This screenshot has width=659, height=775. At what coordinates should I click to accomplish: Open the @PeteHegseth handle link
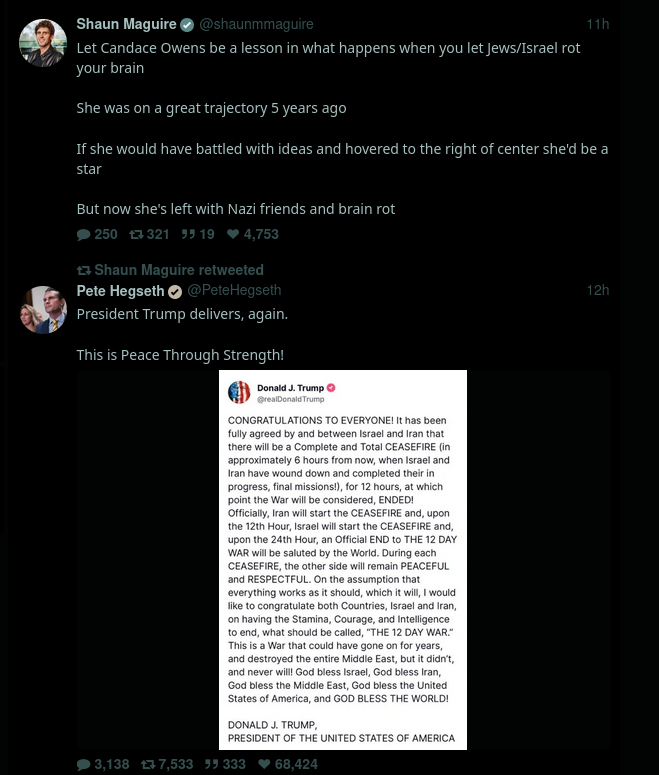tap(234, 290)
